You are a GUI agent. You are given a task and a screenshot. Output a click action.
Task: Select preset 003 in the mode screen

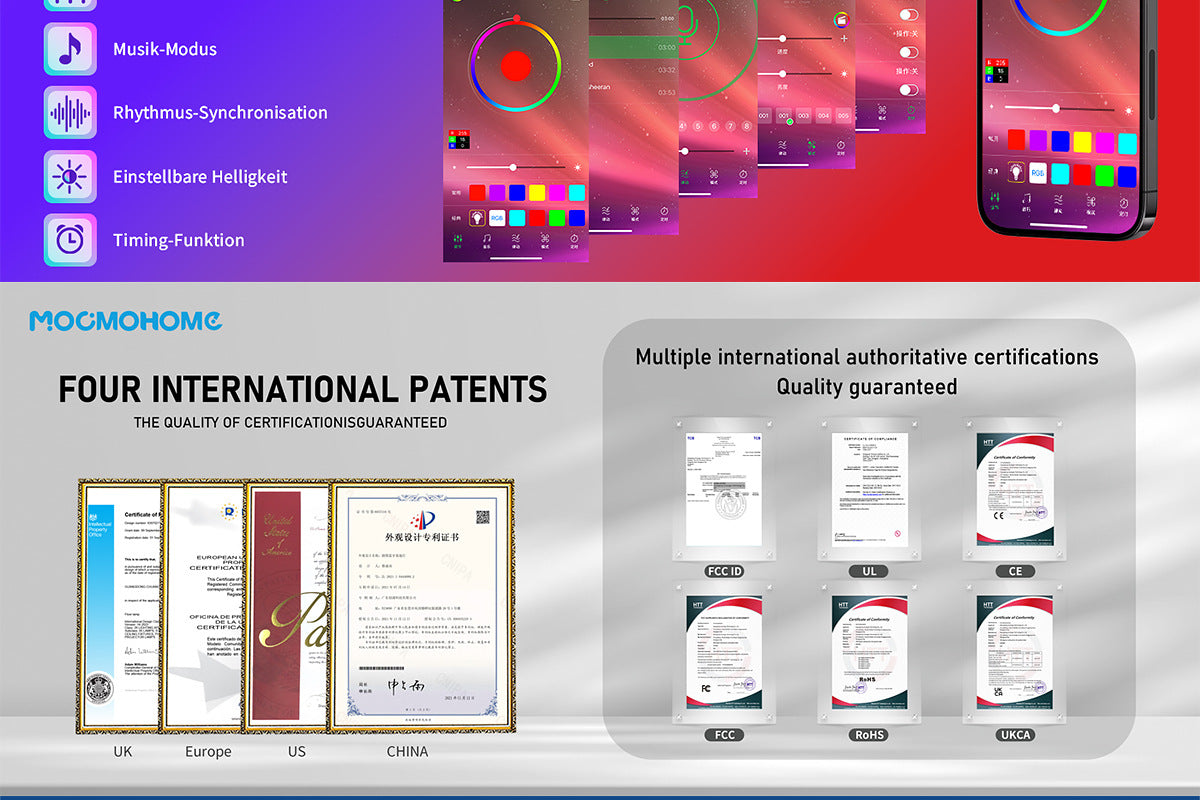[x=803, y=116]
